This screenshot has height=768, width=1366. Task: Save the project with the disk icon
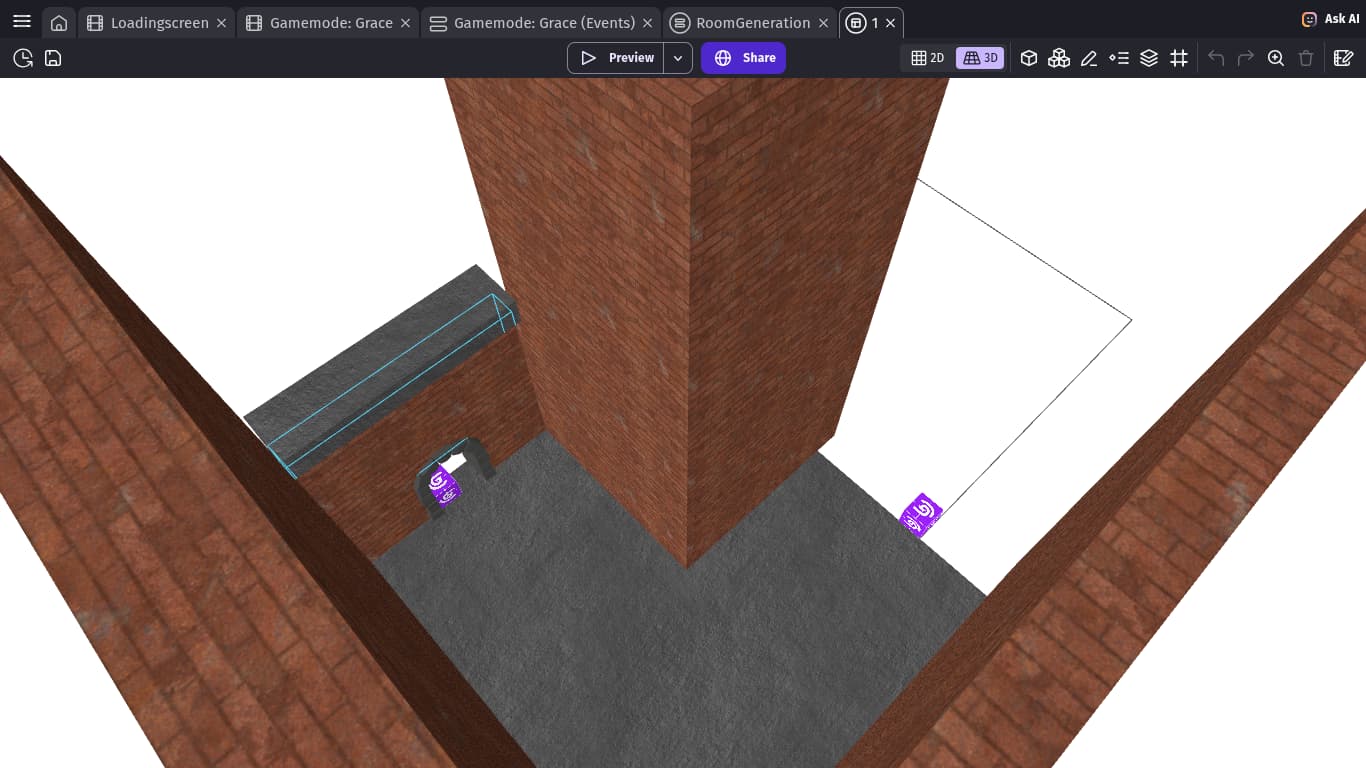coord(53,58)
